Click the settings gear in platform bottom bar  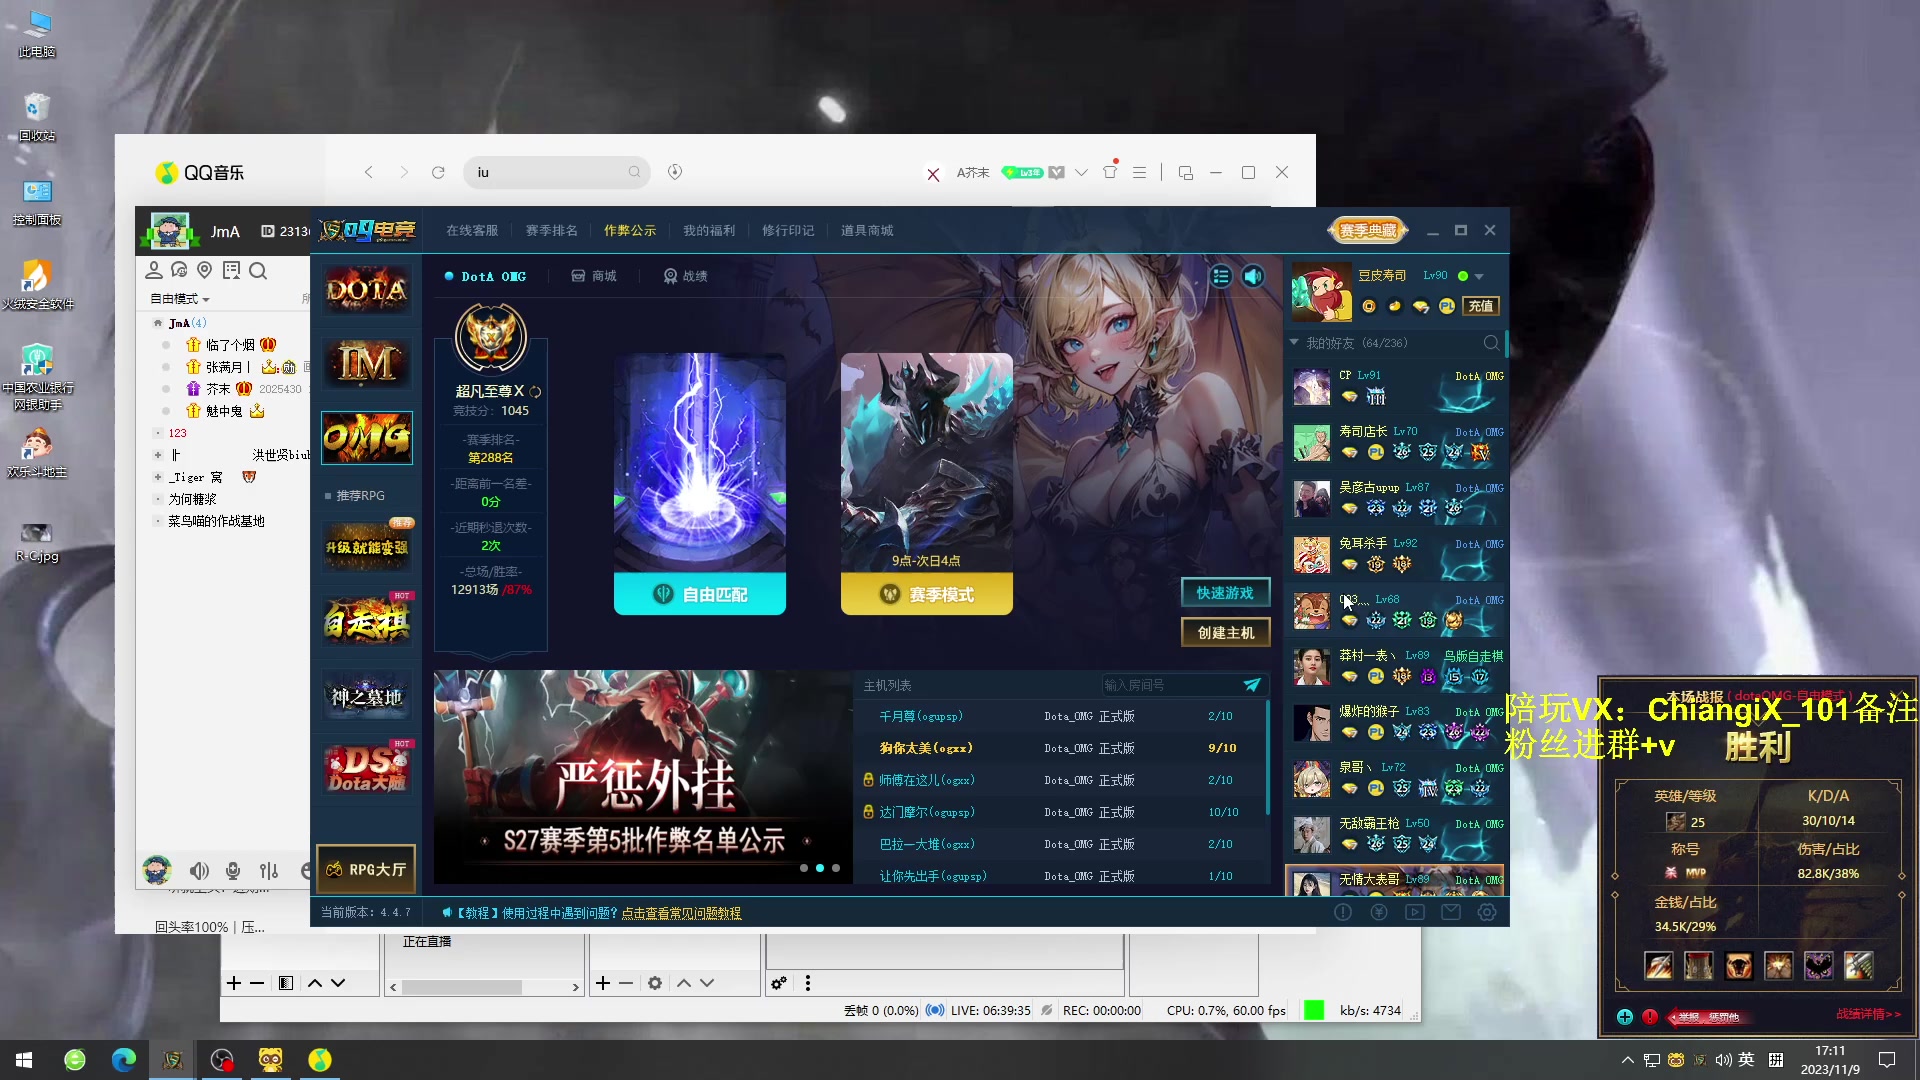[x=1487, y=912]
